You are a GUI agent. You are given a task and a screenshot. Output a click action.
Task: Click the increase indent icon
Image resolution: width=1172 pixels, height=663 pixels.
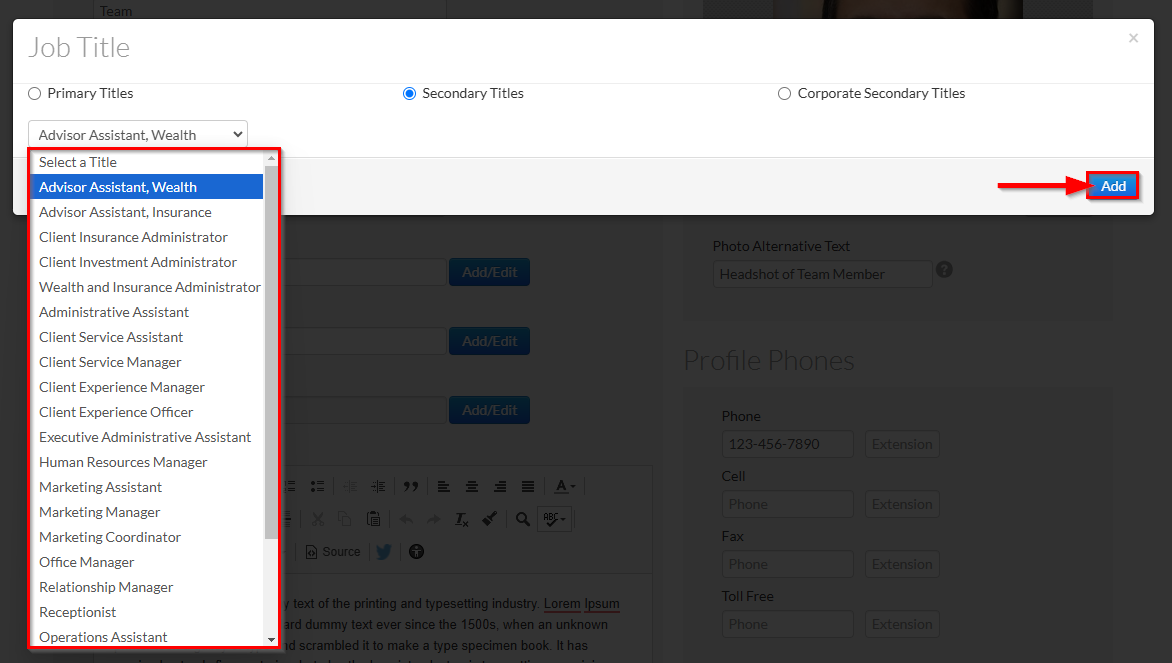click(x=378, y=487)
